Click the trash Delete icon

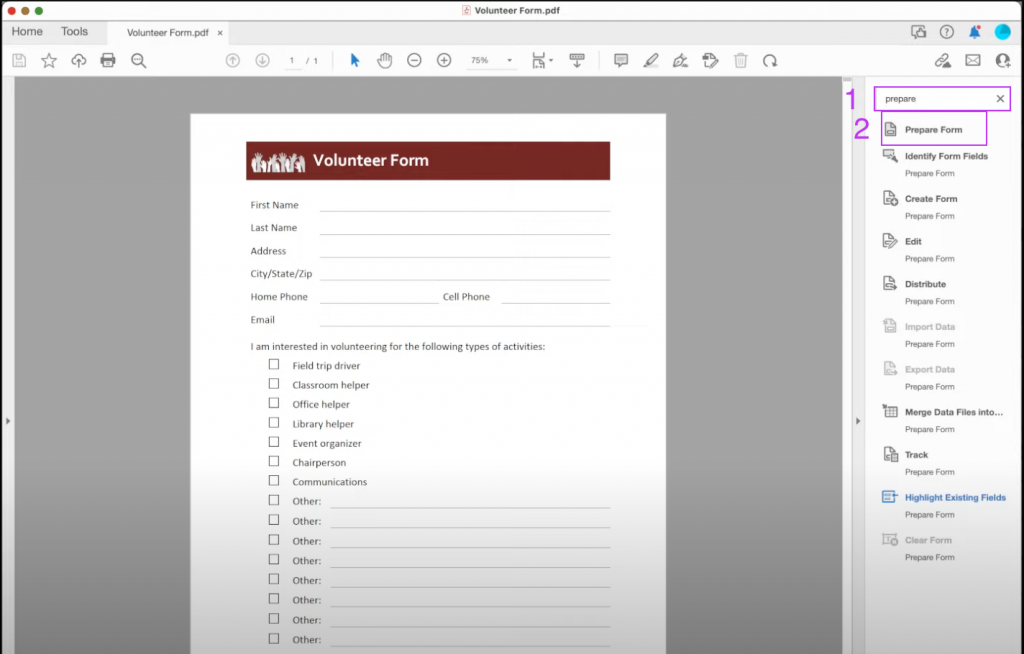pos(740,60)
